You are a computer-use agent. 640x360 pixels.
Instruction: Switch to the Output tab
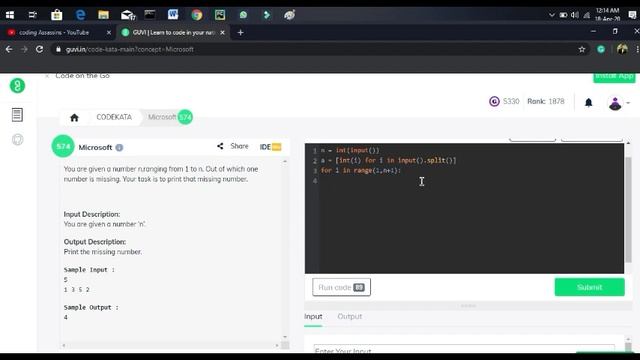[x=349, y=316]
